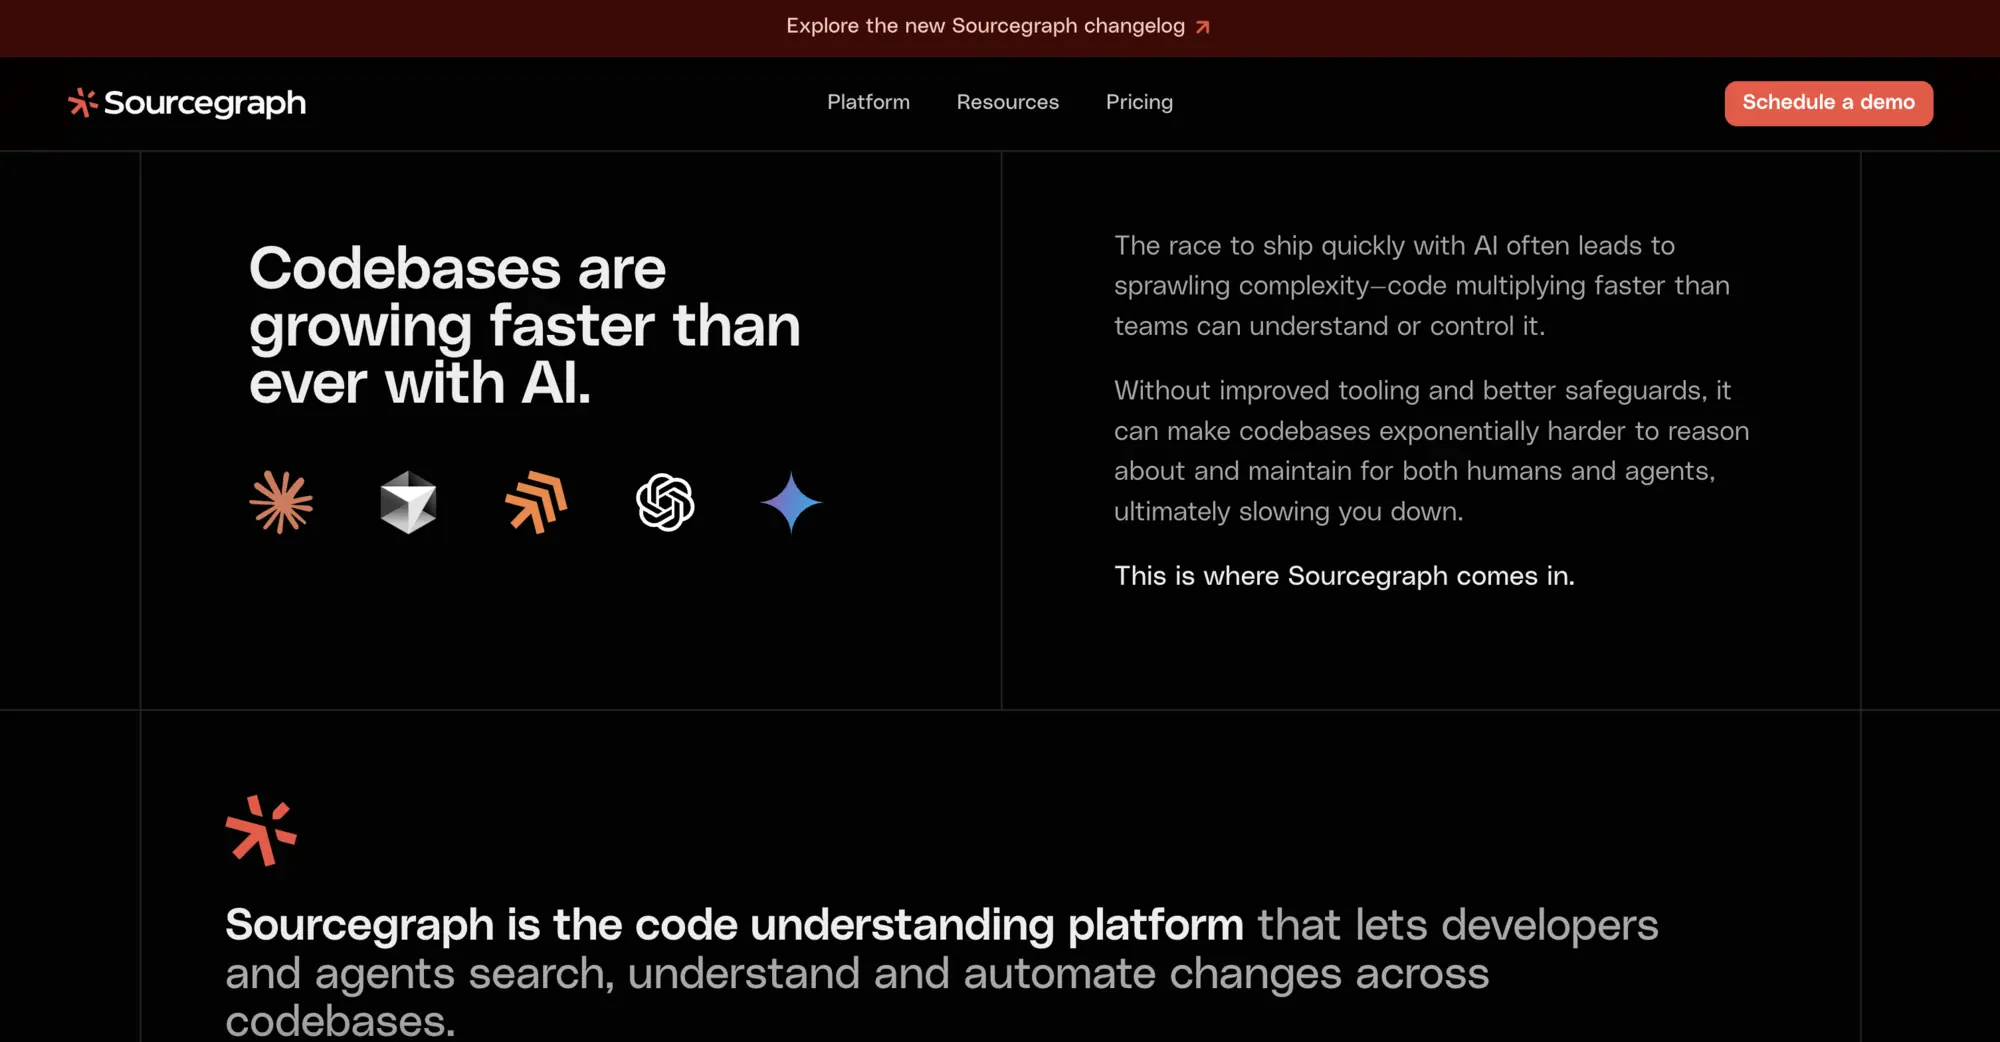Image resolution: width=2000 pixels, height=1042 pixels.
Task: Click the large red Sourcegraph asterisk mark
Action: coord(261,830)
